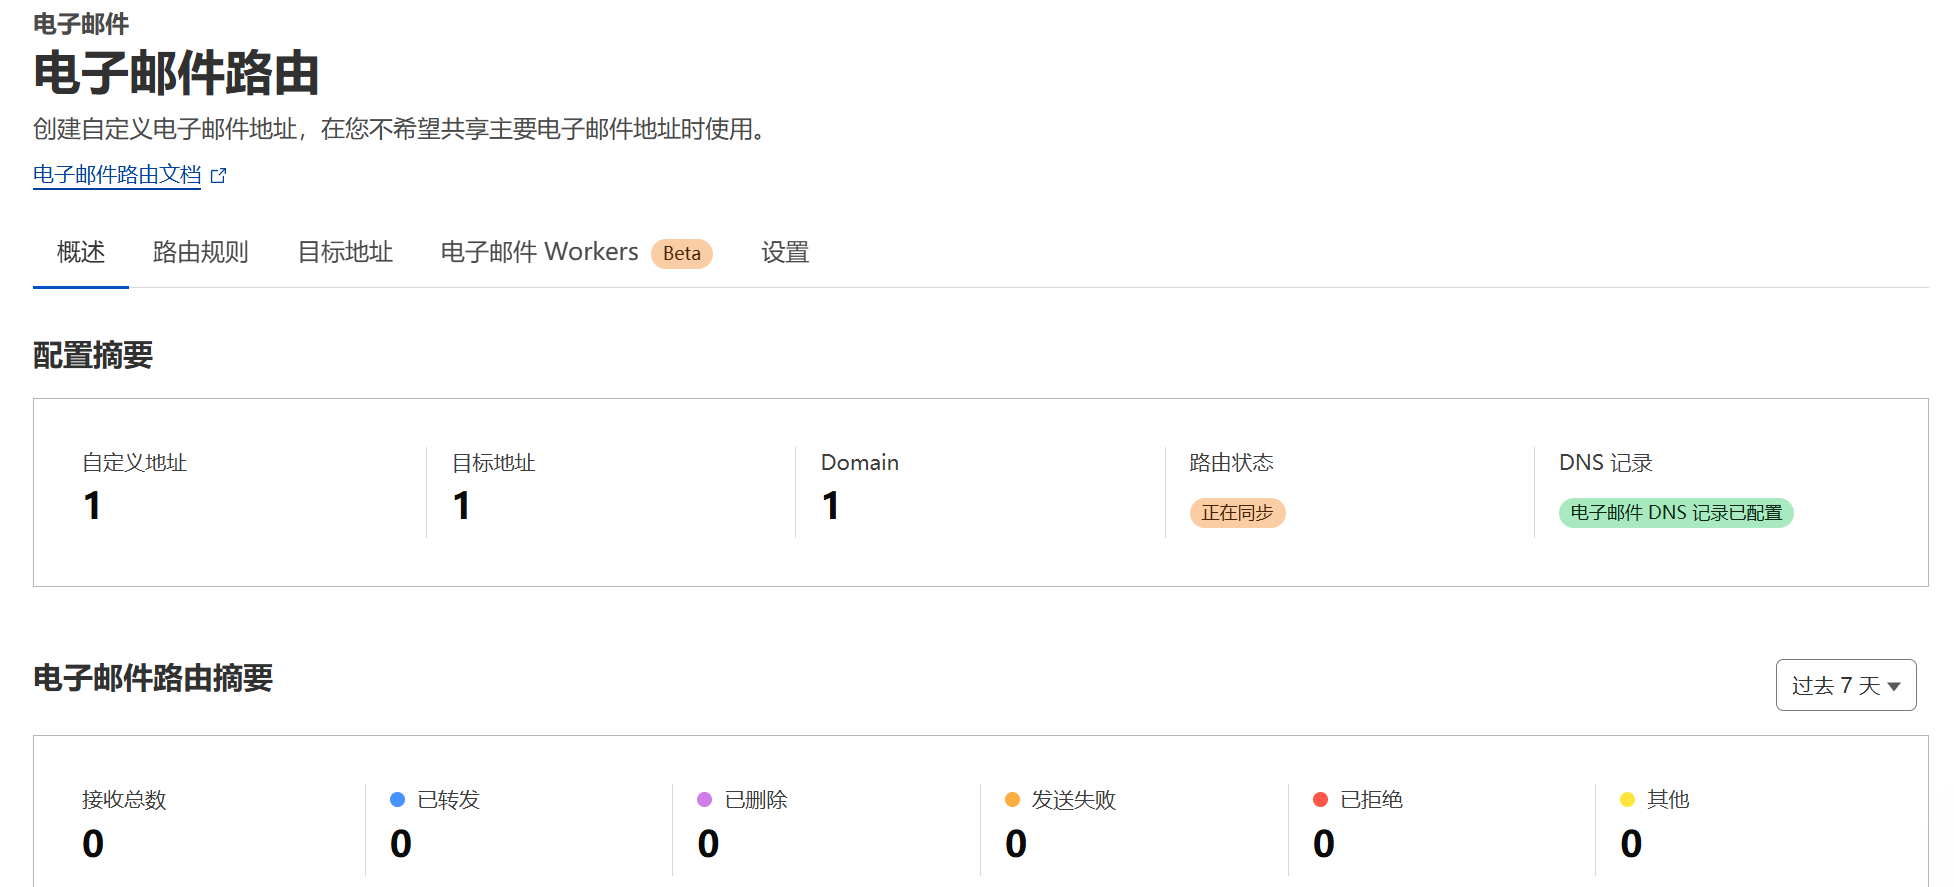This screenshot has width=1954, height=887.
Task: Click the 正在同步 routing status badge
Action: pyautogui.click(x=1237, y=513)
